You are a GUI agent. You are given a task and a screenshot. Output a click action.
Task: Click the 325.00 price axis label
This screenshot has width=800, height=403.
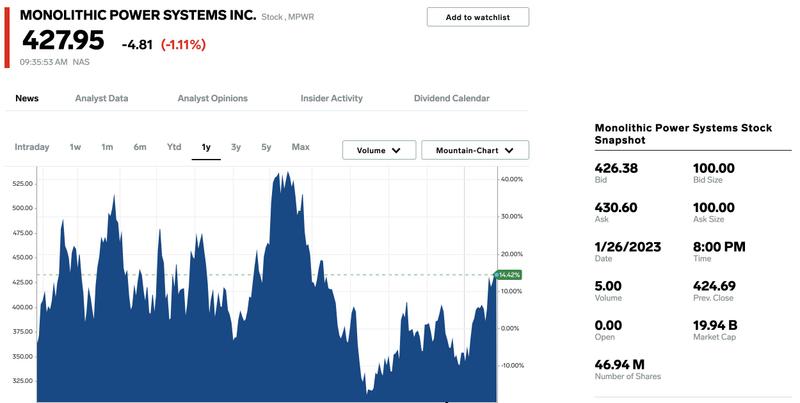(22, 381)
